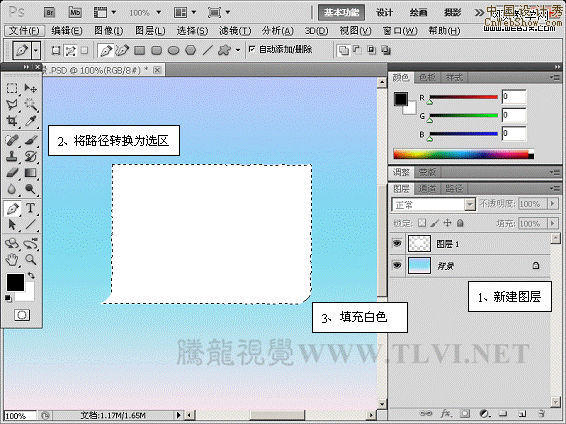Open status bar document info arrow

[x=178, y=415]
